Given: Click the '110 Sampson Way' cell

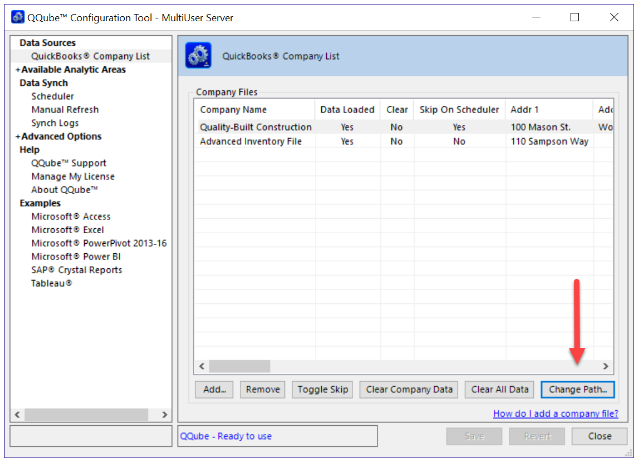Looking at the screenshot, I should tap(549, 141).
